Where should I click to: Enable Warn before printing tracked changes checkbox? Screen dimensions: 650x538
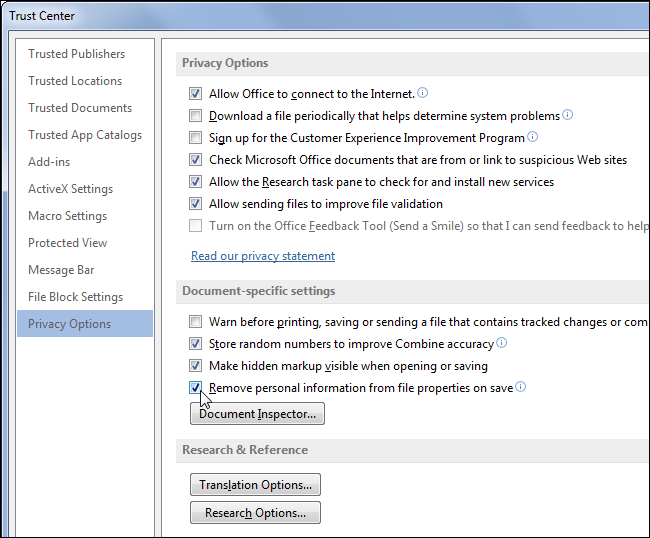pos(196,322)
